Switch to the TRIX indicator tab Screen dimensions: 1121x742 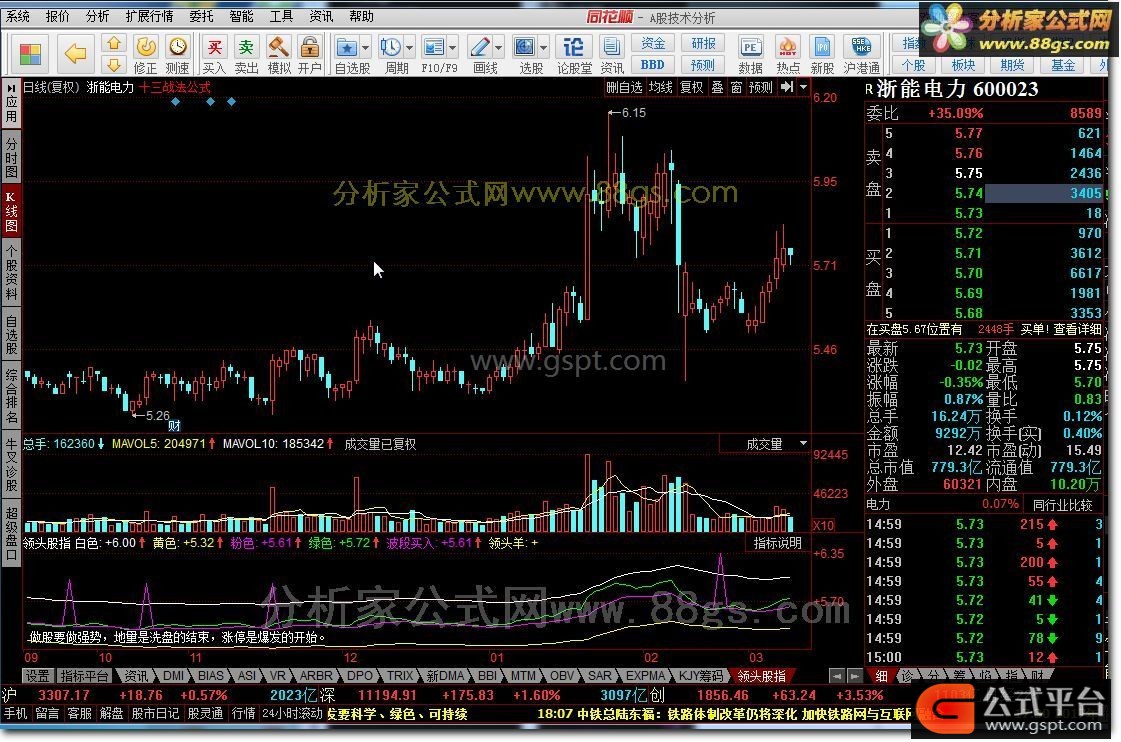(x=400, y=676)
